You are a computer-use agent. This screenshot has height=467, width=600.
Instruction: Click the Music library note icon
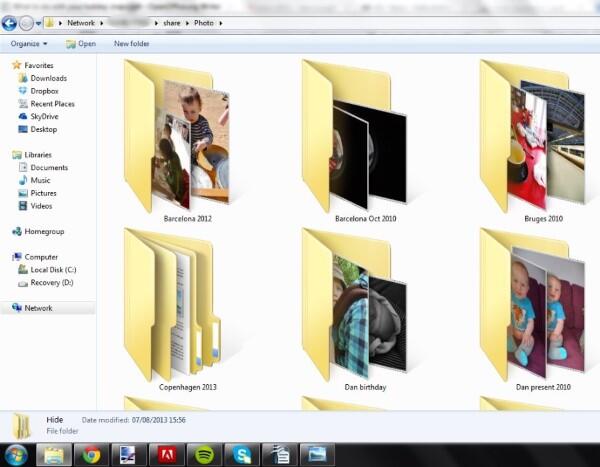(23, 180)
